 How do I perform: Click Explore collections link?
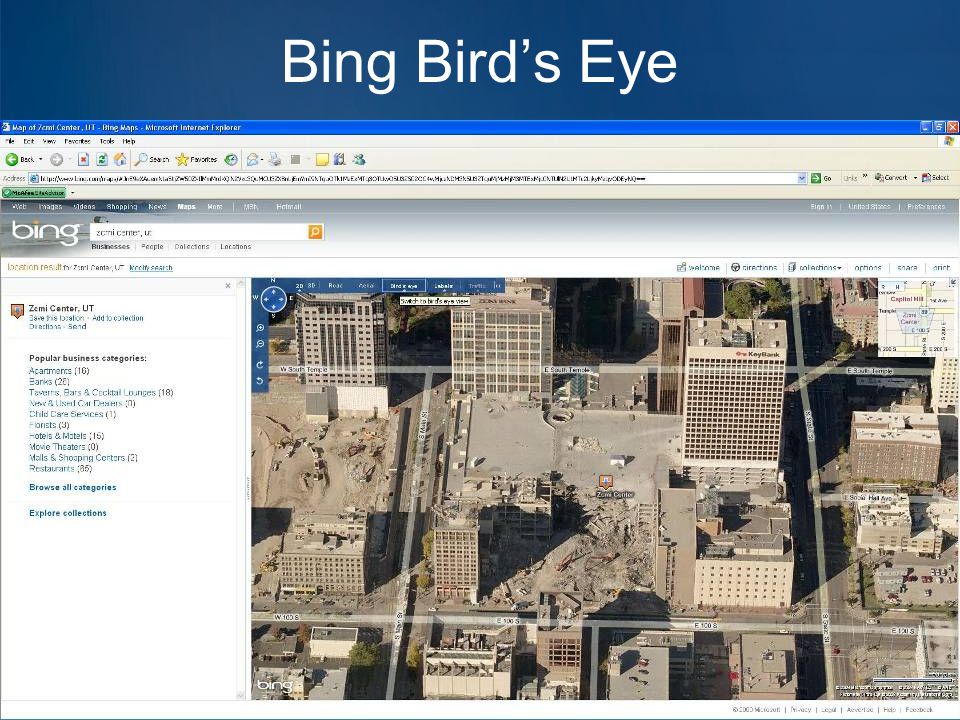point(68,513)
